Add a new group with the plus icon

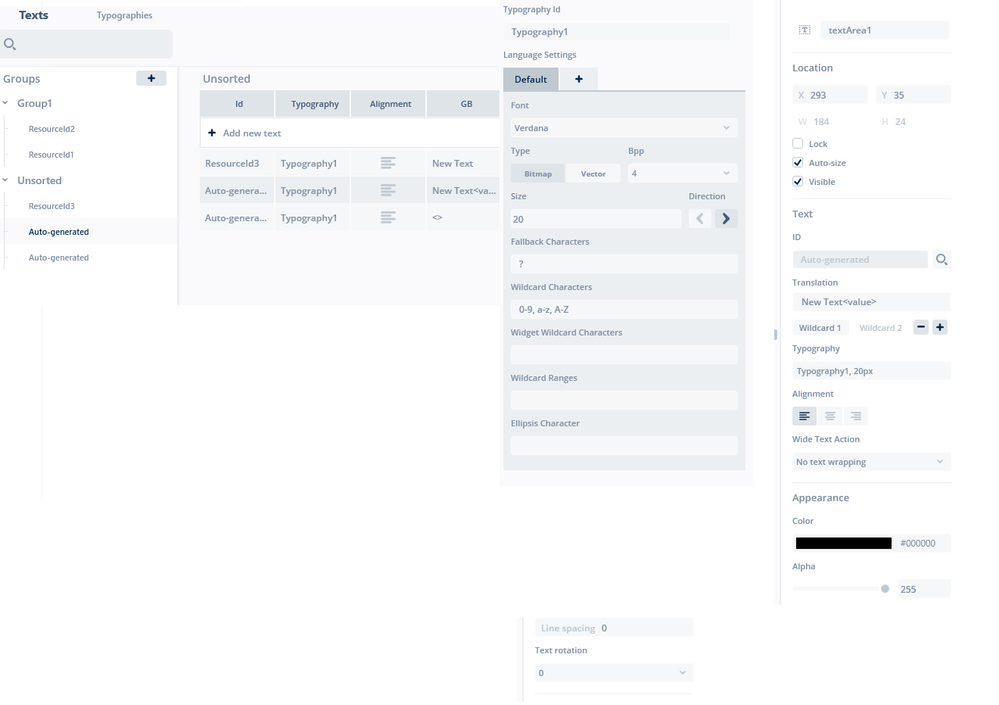tap(151, 78)
